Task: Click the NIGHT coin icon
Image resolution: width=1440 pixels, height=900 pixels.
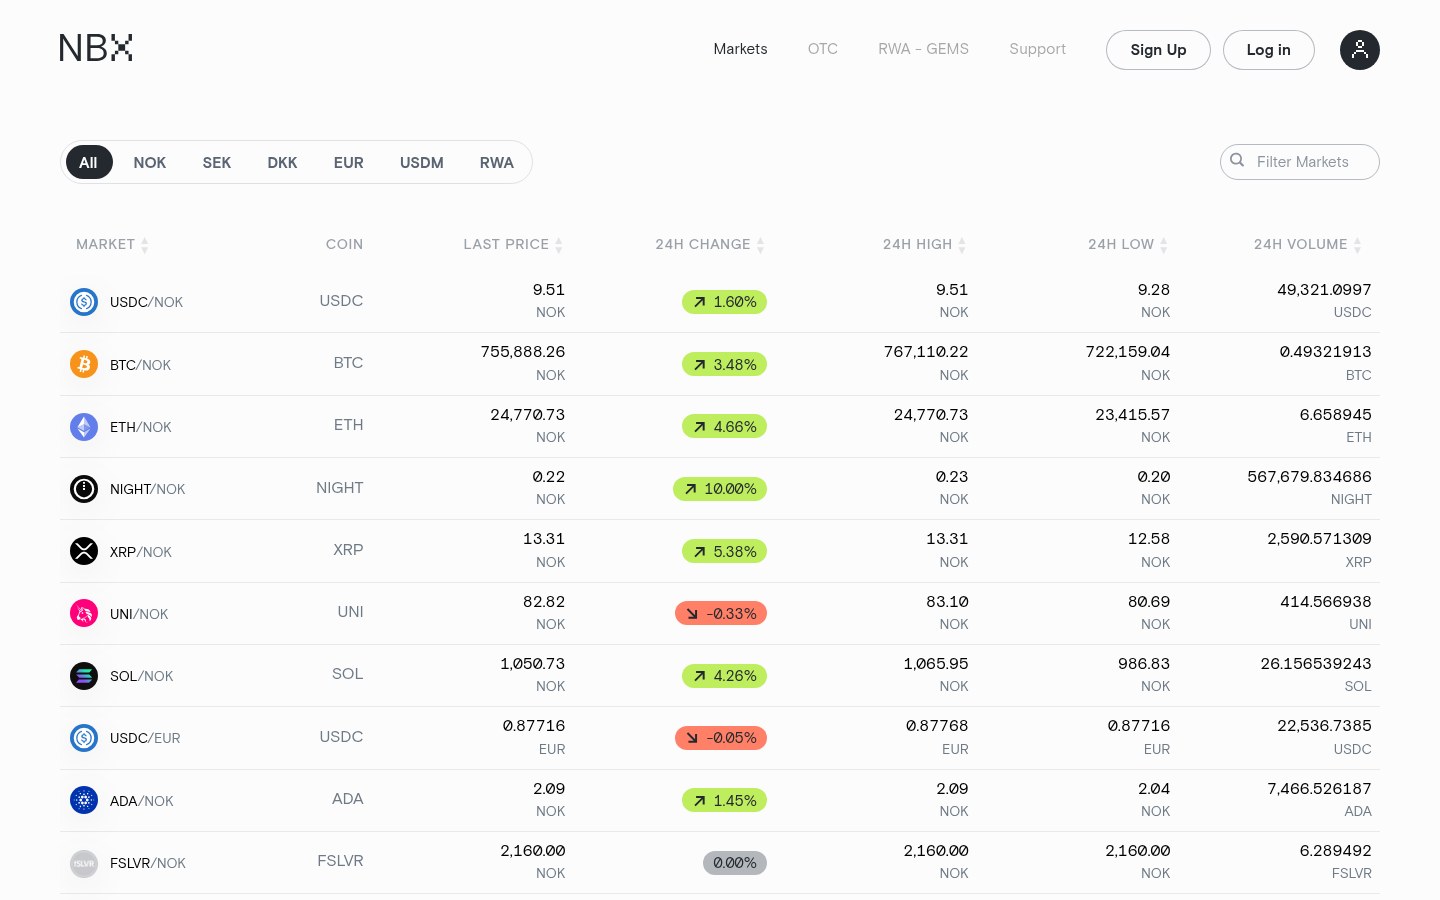Action: (x=84, y=488)
